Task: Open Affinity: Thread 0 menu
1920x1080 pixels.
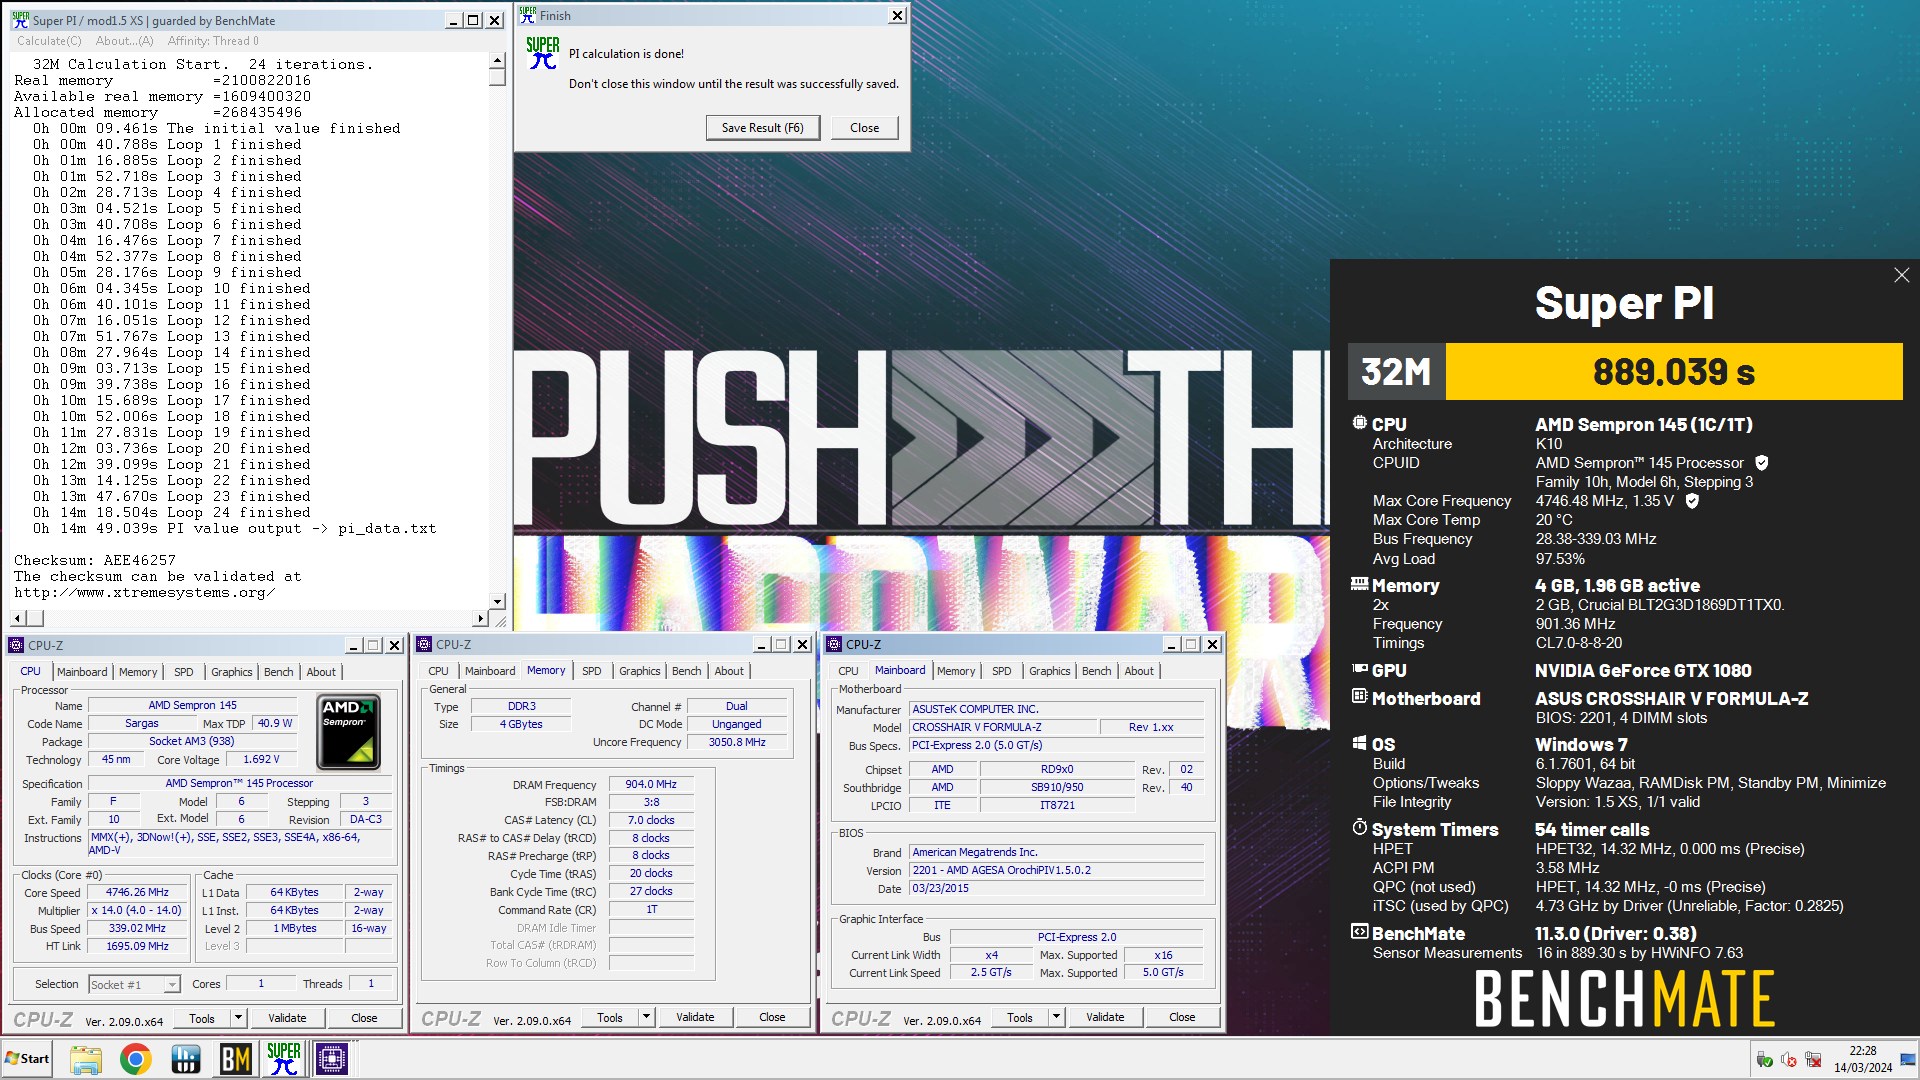Action: [x=213, y=41]
